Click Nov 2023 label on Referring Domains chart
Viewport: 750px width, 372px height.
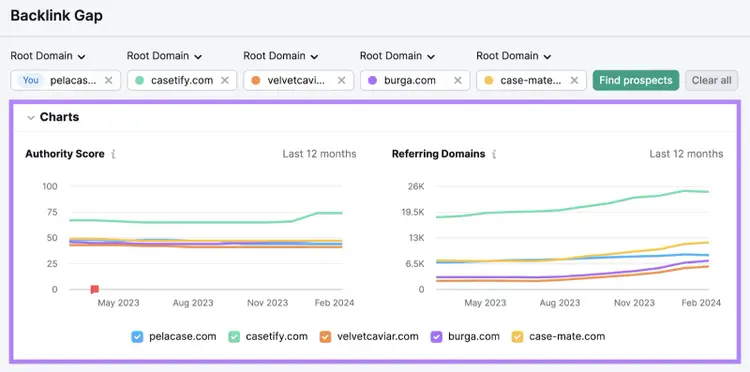point(634,303)
